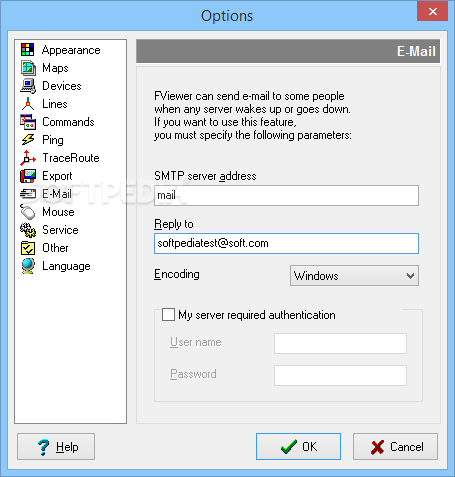Click the Mouse icon in sidebar

point(28,212)
